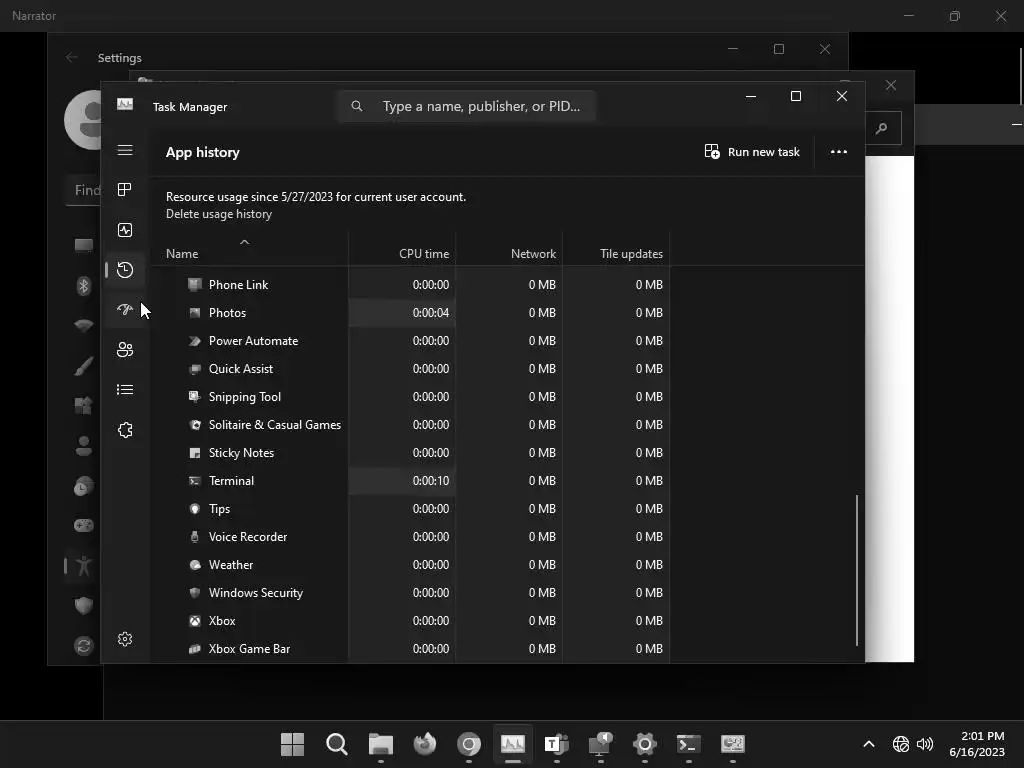
Task: Open the Windows Start menu
Action: (292, 744)
